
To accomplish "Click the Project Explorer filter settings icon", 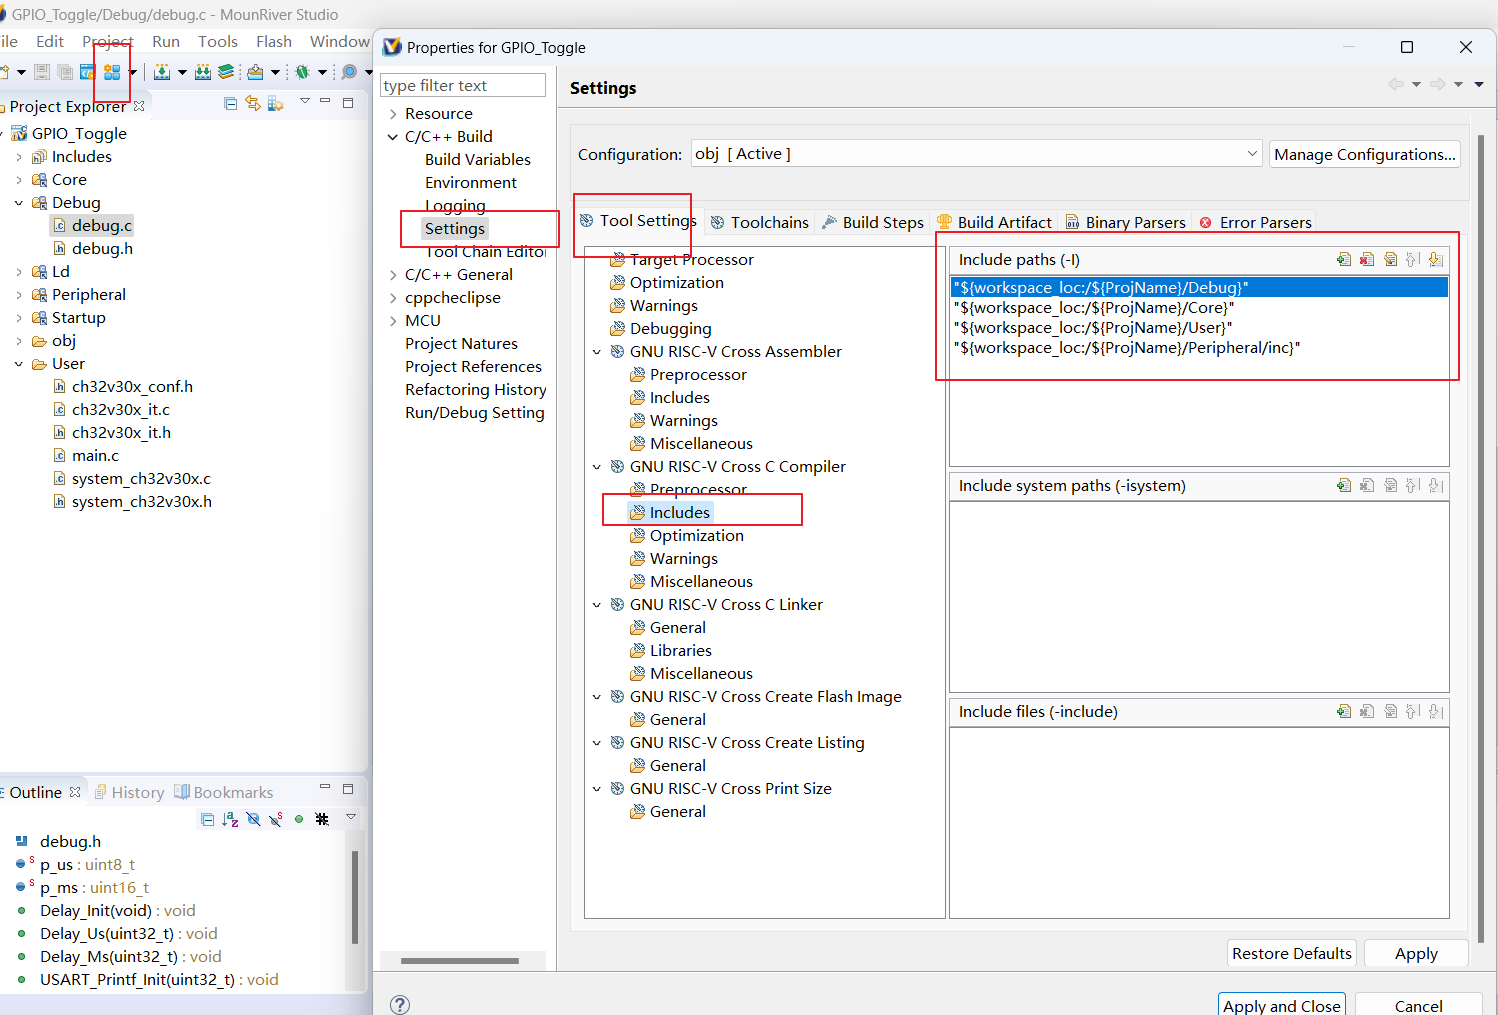I will (x=275, y=104).
